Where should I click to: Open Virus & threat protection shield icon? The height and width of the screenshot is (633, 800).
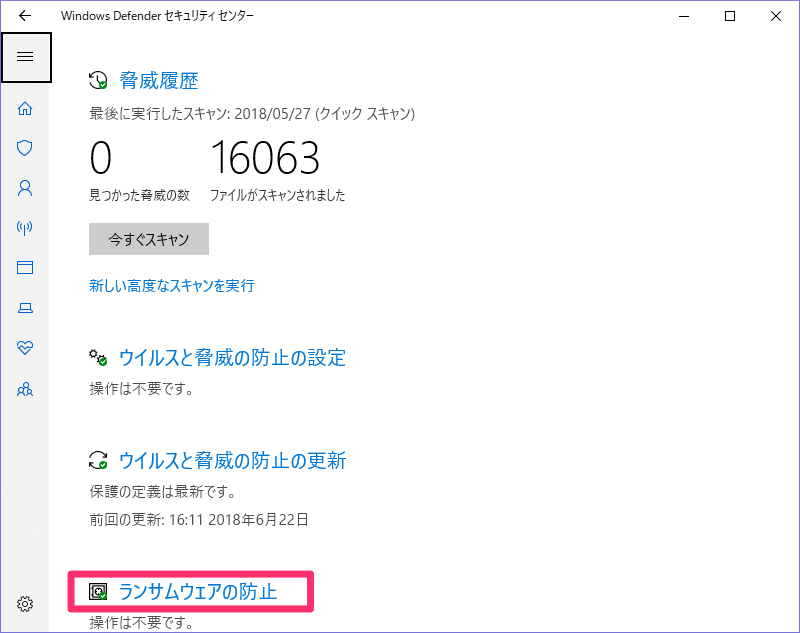(25, 148)
